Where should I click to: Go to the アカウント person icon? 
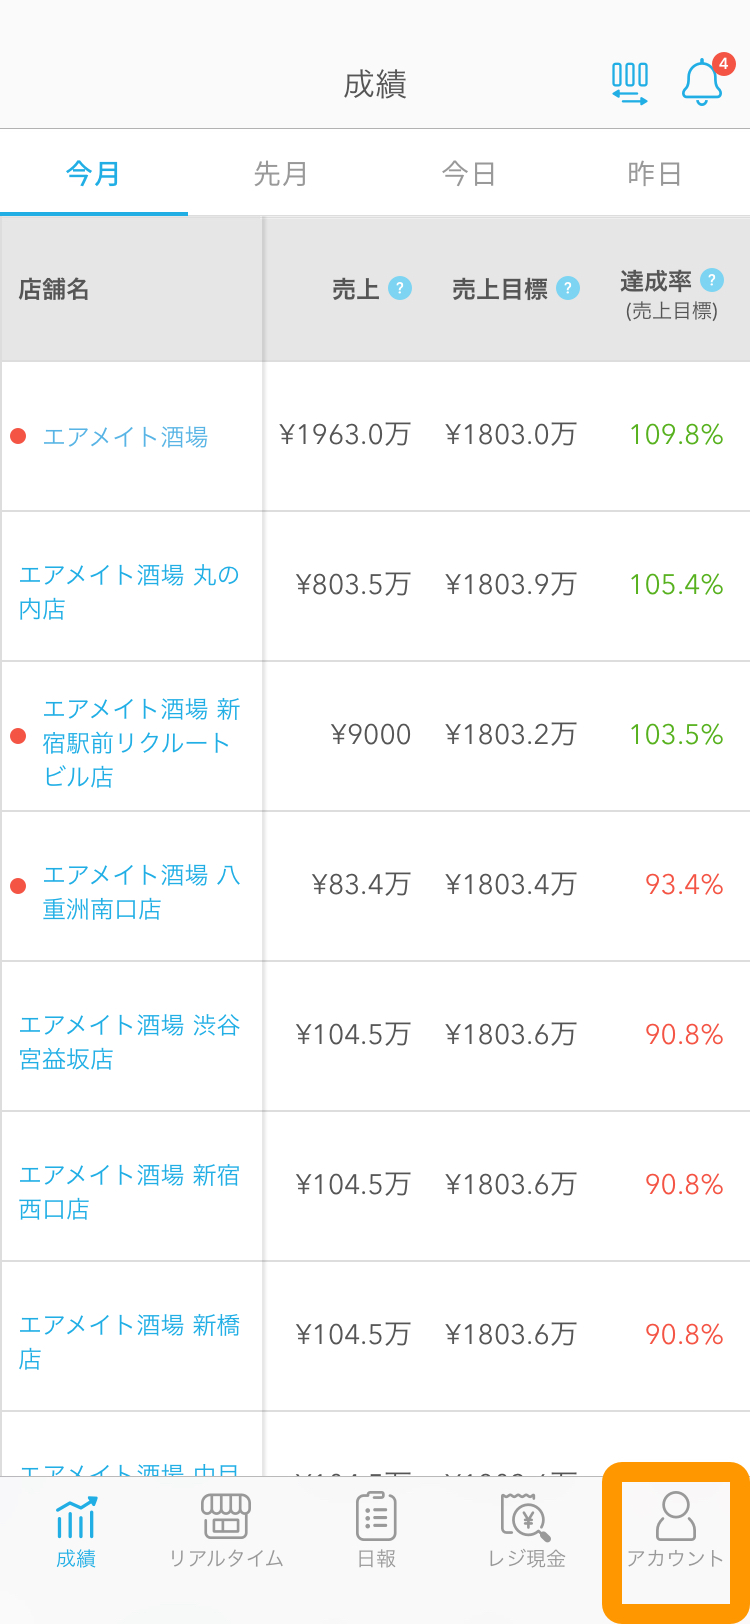(x=676, y=1516)
